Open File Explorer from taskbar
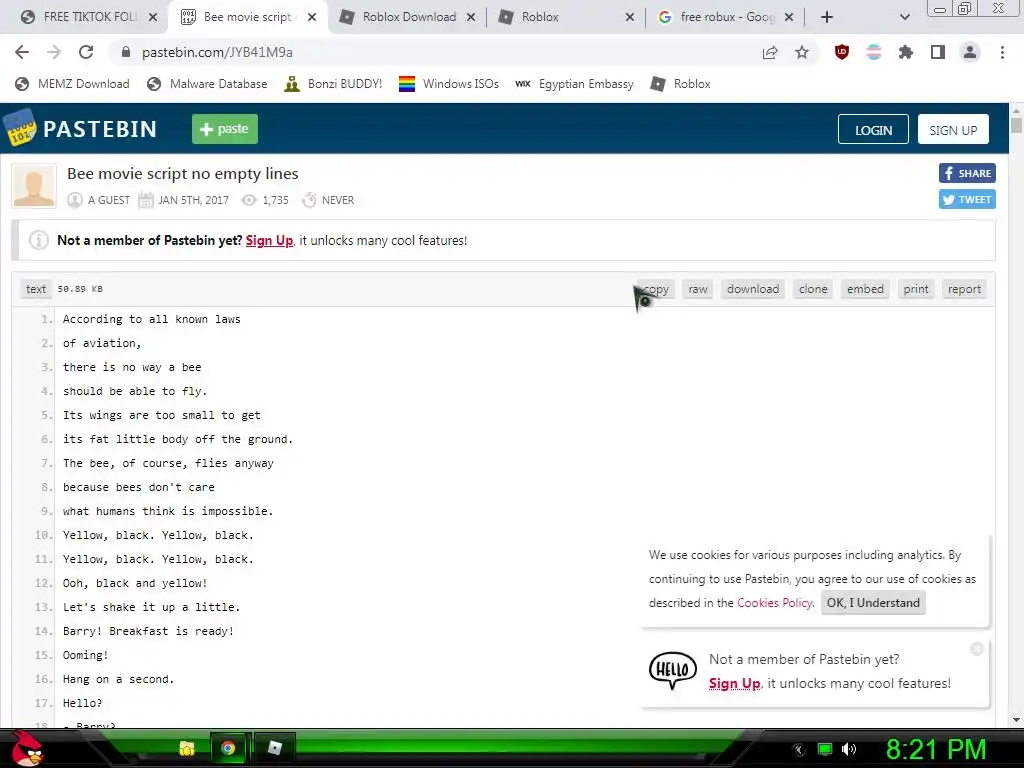This screenshot has width=1024, height=768. point(187,748)
